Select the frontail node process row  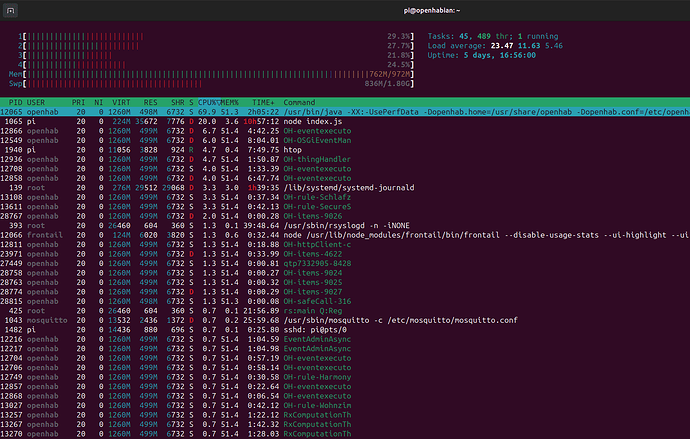(x=450, y=234)
